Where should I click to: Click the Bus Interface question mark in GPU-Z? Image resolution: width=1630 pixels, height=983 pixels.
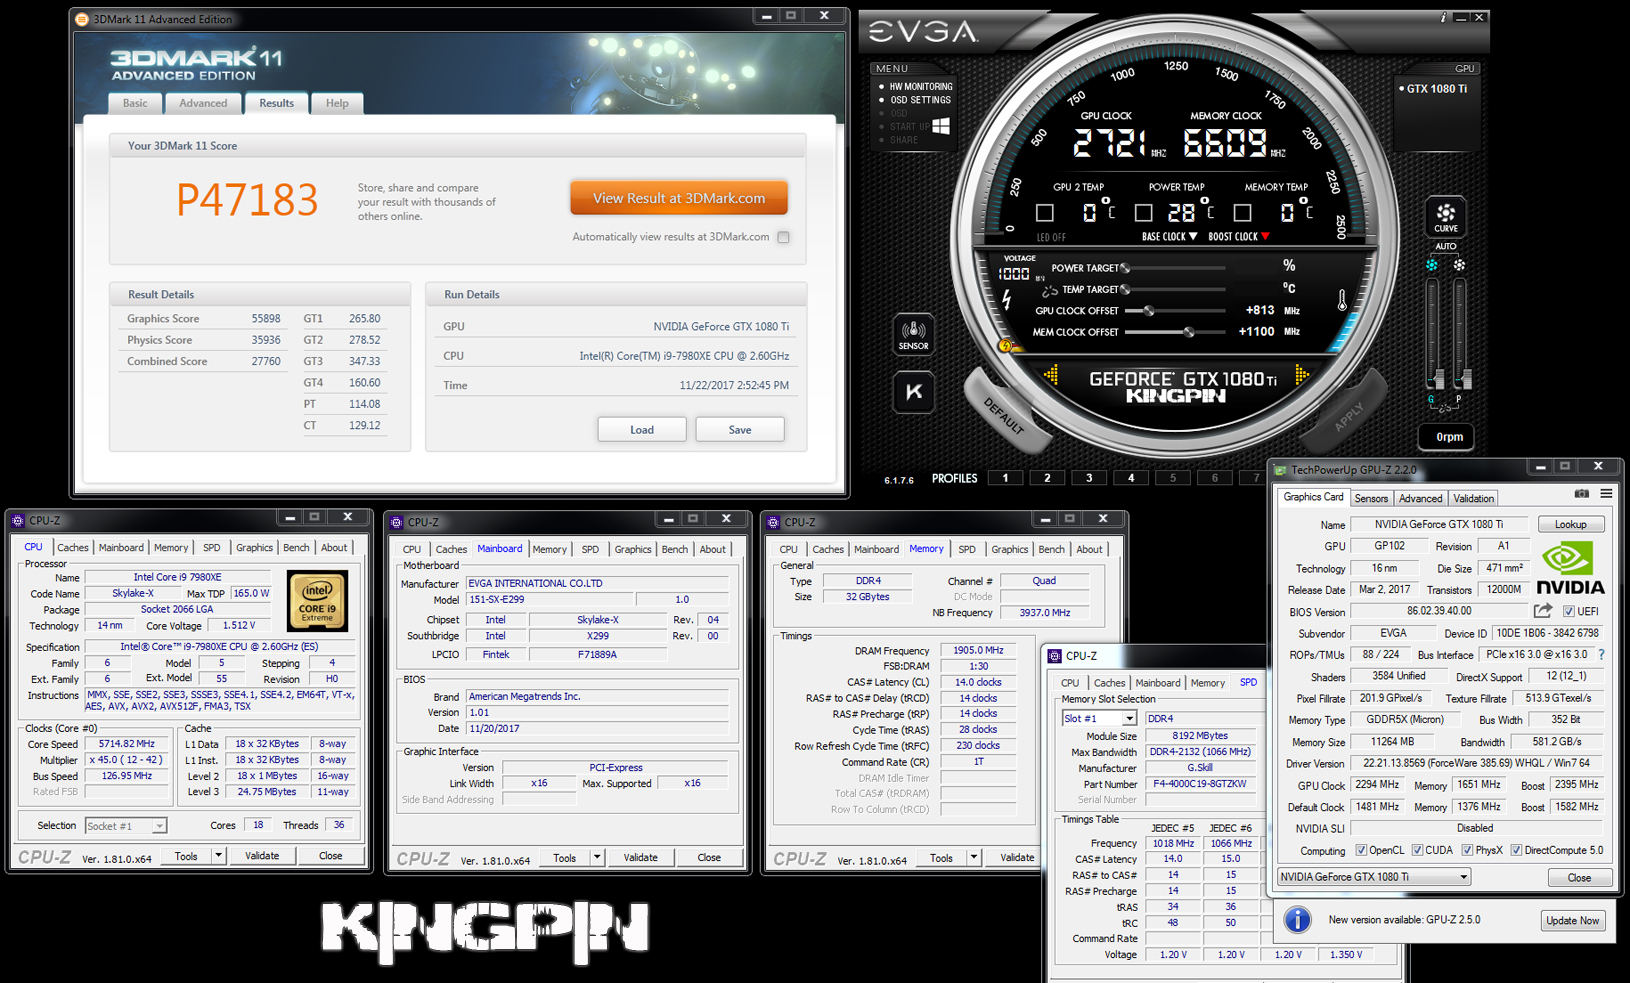tap(1601, 655)
